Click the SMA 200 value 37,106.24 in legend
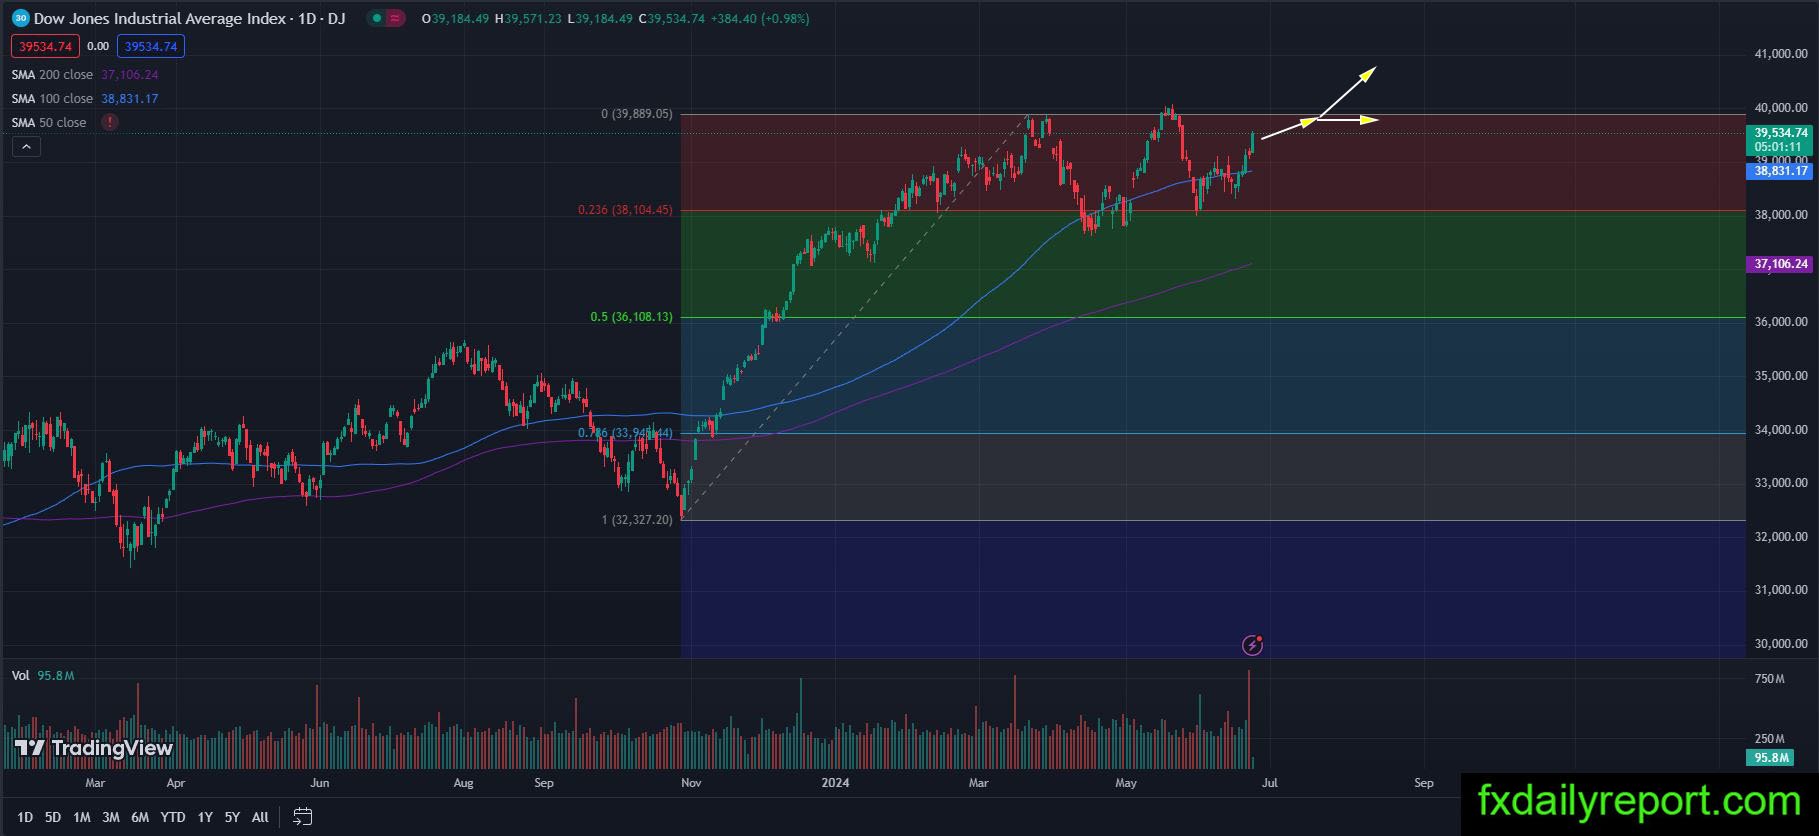Screen dimensions: 1819x836 pos(130,74)
